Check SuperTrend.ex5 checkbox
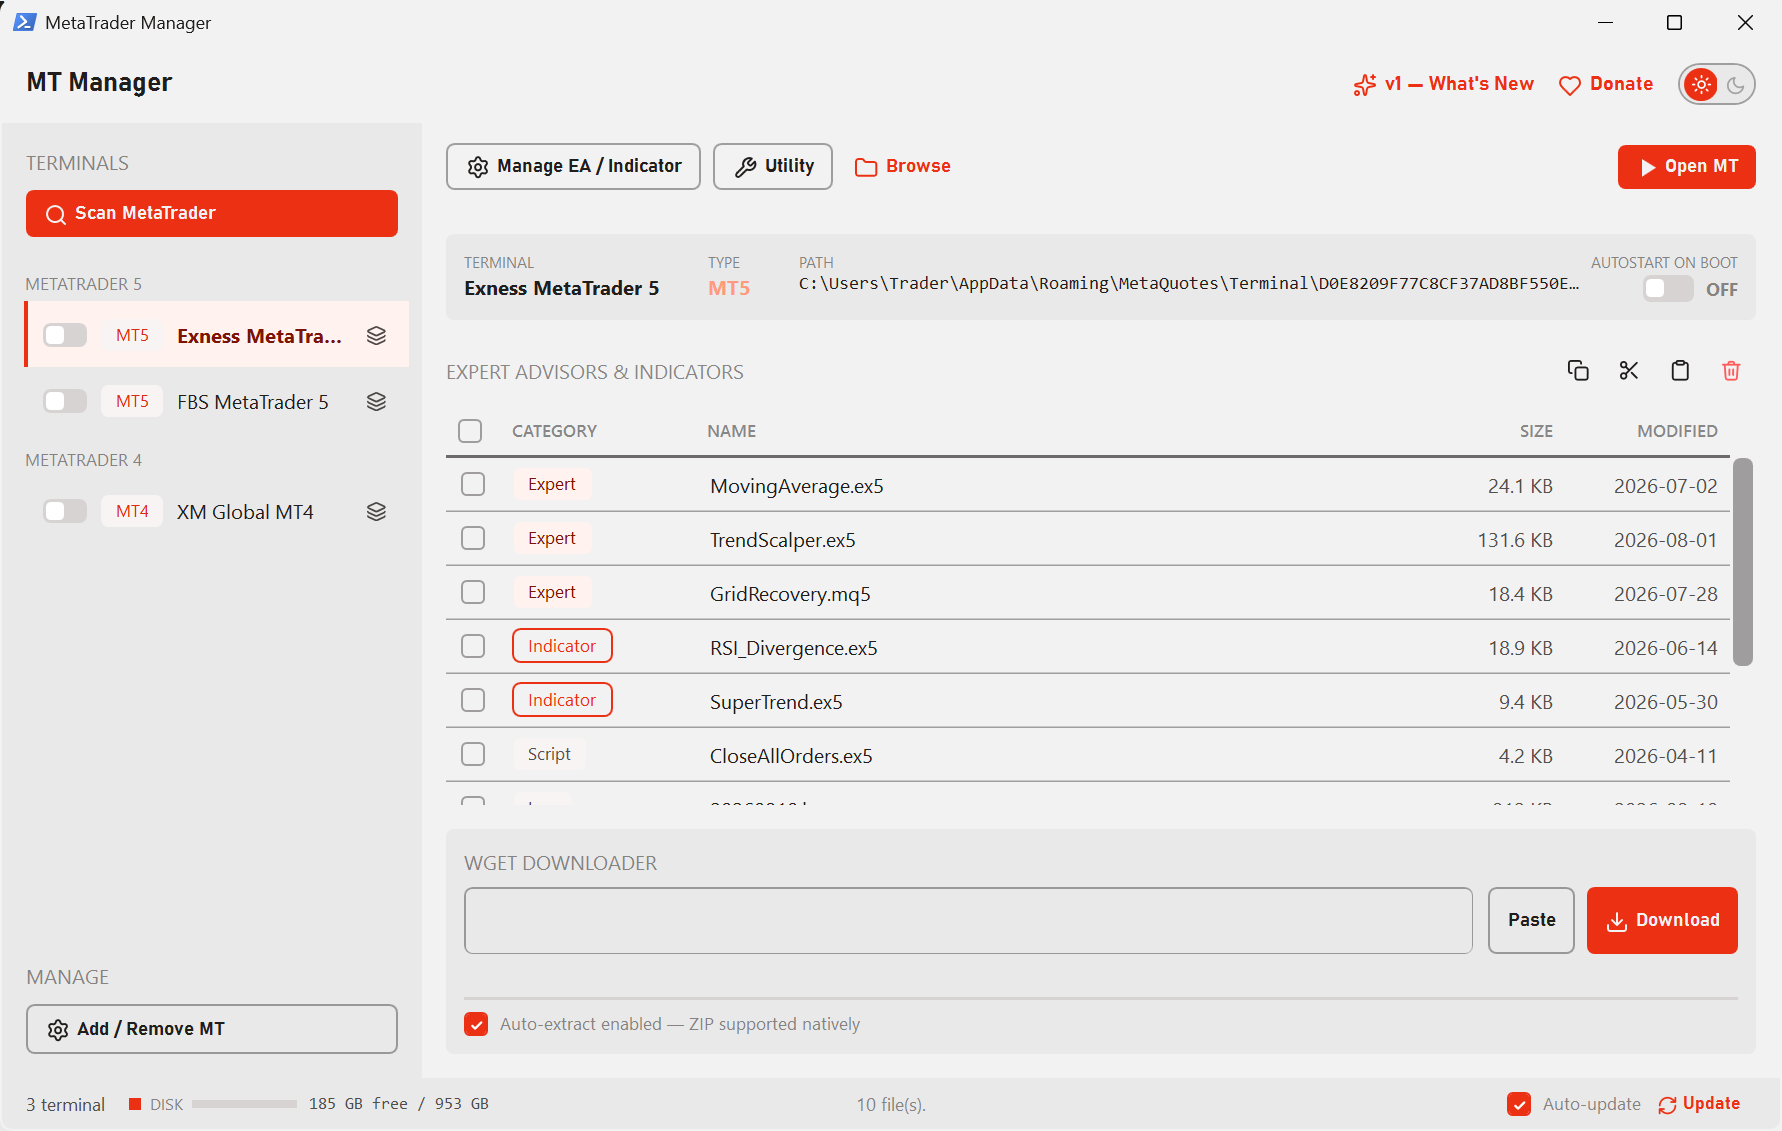Screen dimensions: 1782x1131 (473, 700)
